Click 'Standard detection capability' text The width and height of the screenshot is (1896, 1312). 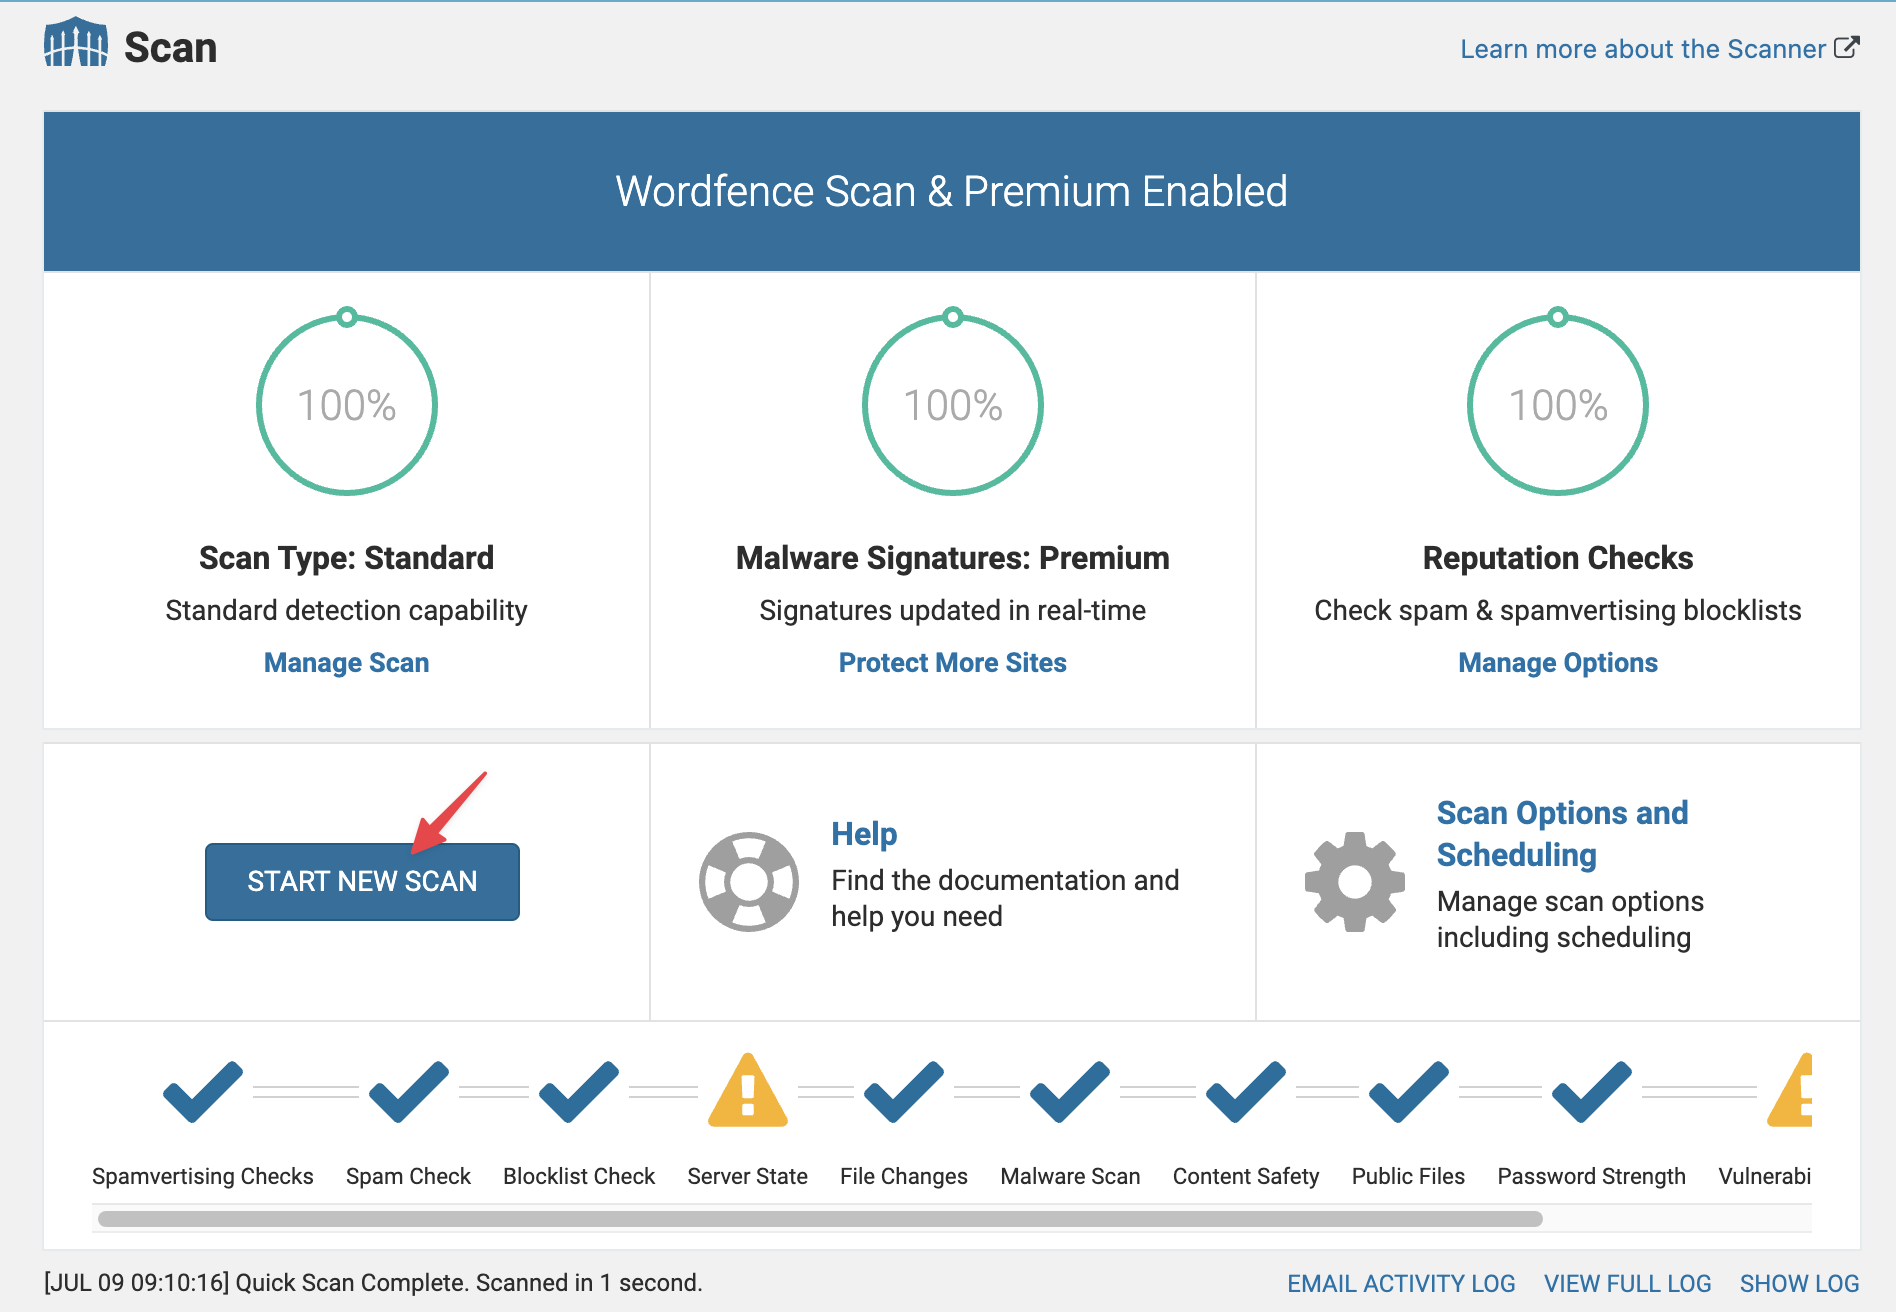point(346,611)
